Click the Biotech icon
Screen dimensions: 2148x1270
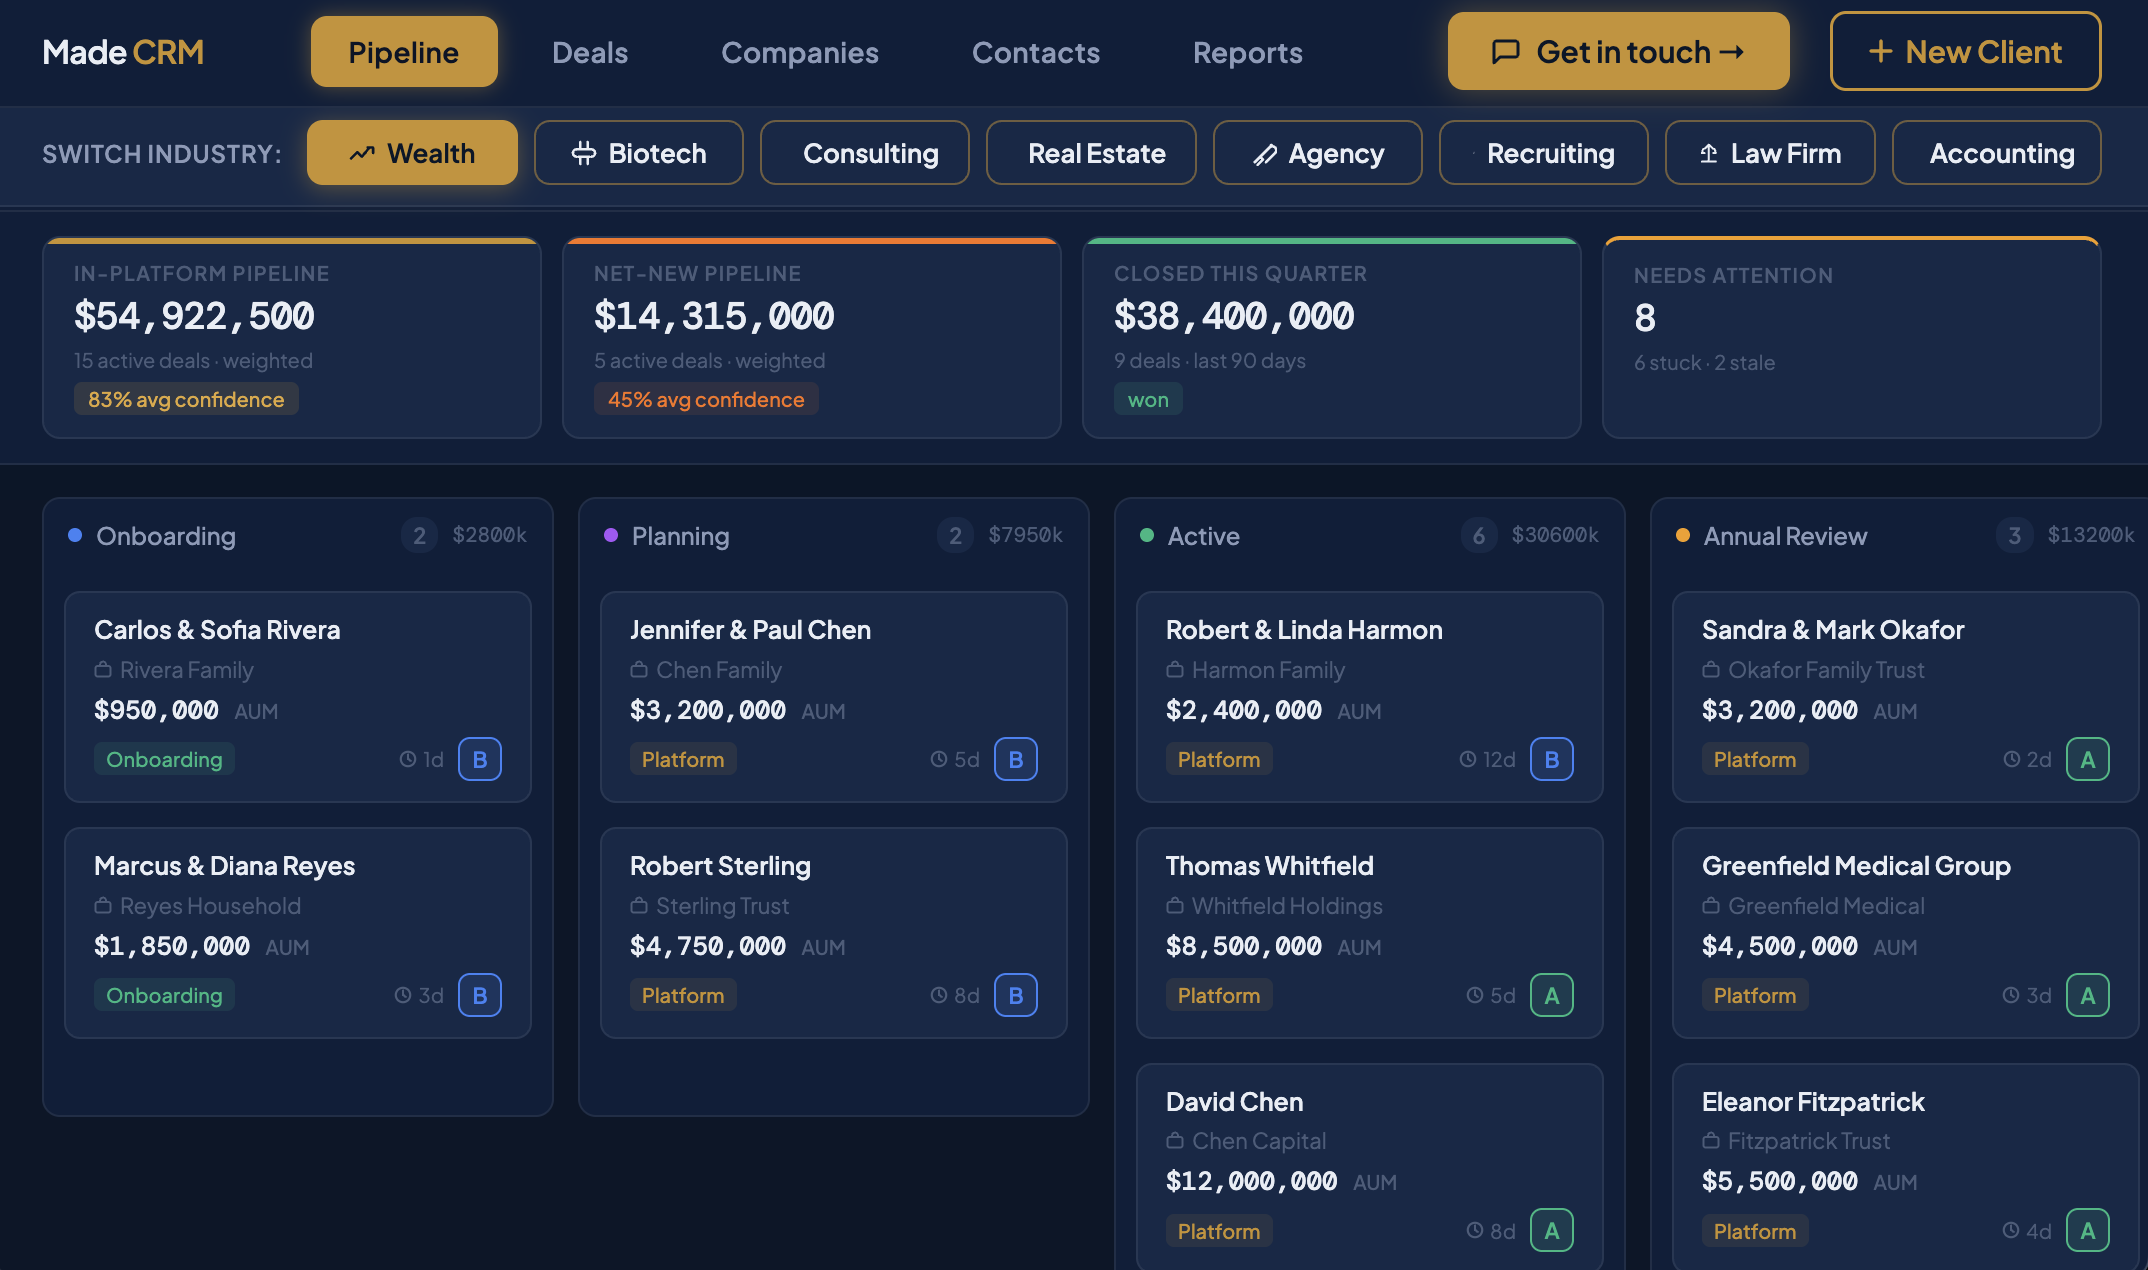584,154
